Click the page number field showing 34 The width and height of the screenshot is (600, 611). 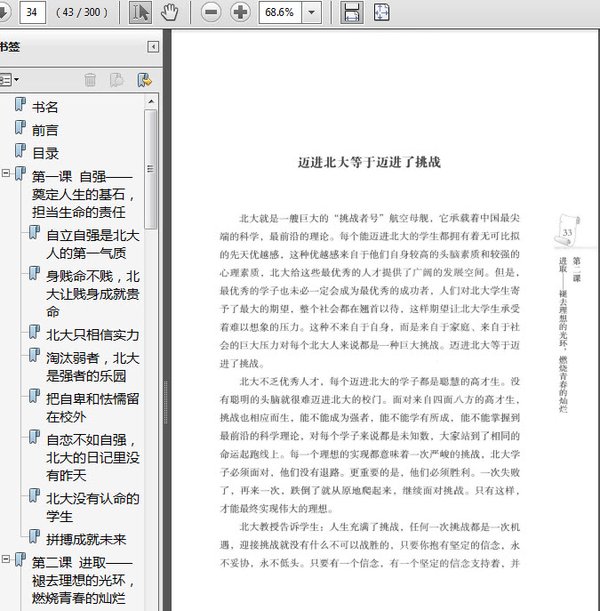point(32,12)
